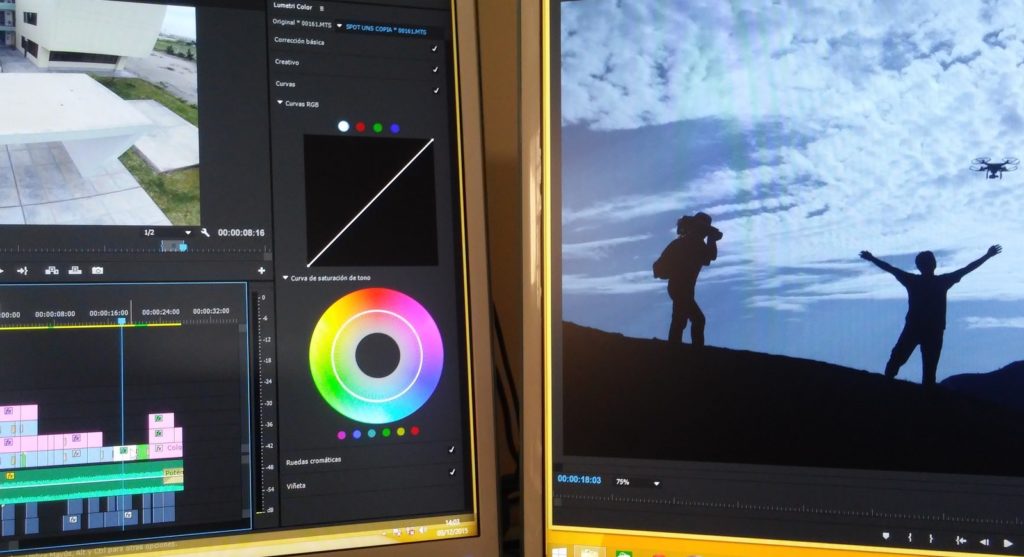This screenshot has width=1024, height=557.
Task: Open the Viñeta section
Action: pyautogui.click(x=296, y=486)
